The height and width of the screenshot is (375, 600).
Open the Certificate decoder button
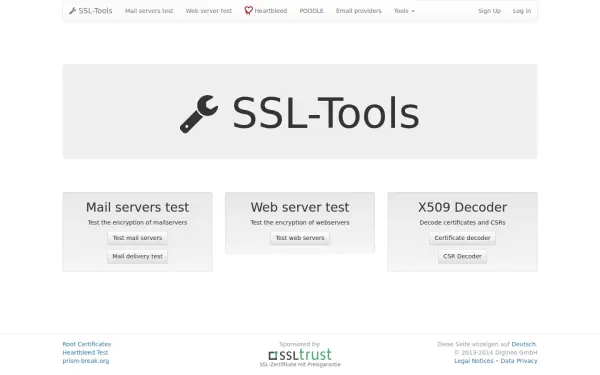462,238
